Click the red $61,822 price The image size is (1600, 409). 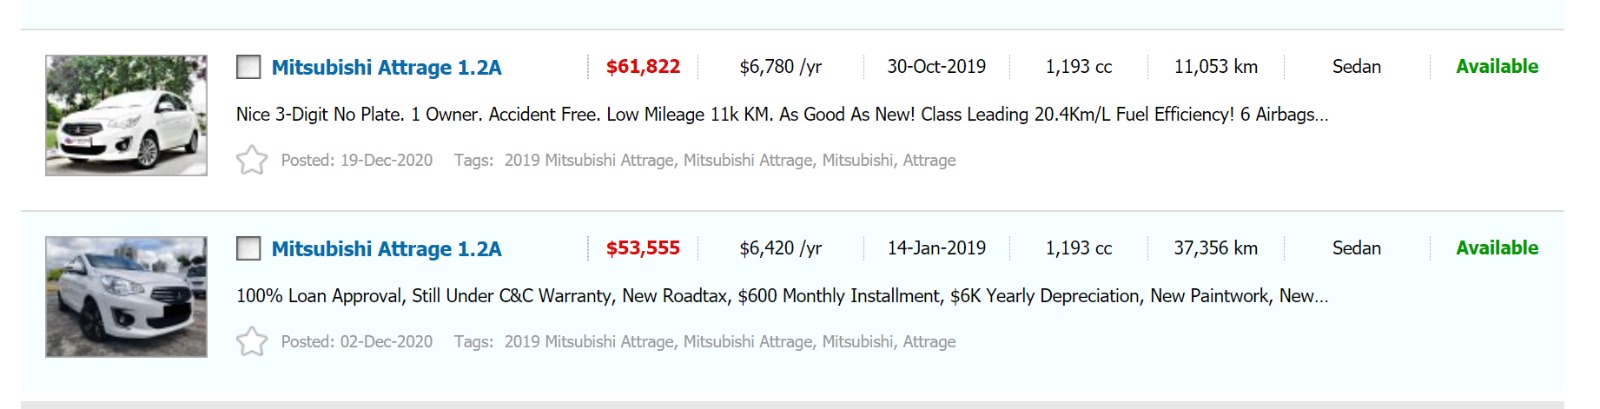[643, 67]
